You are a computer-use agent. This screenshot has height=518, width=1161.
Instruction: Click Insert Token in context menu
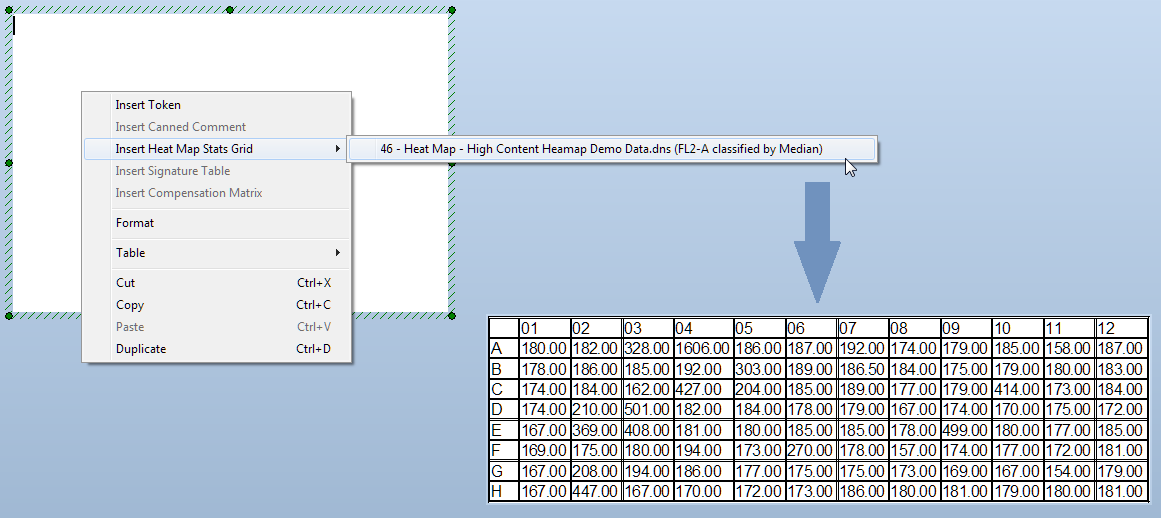(148, 105)
